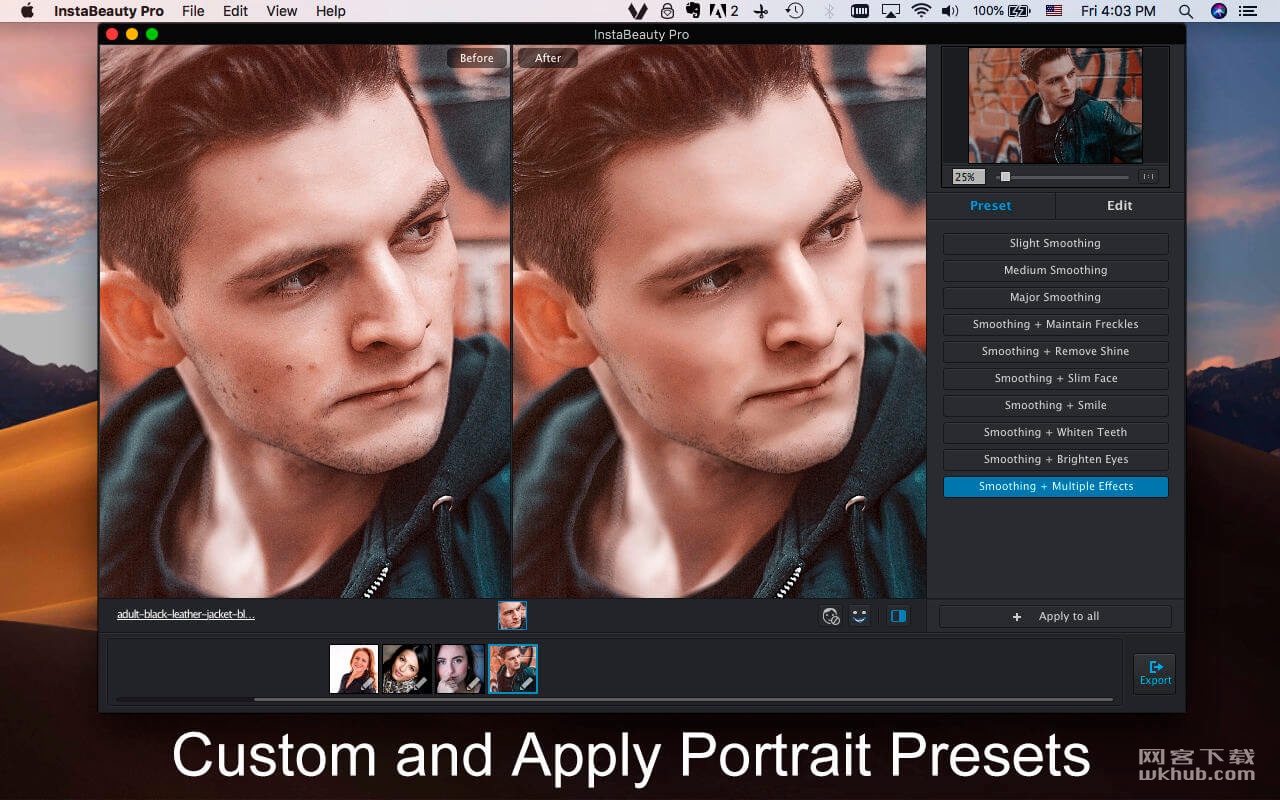Image resolution: width=1280 pixels, height=800 pixels.
Task: Click the Bluetooth menu bar icon
Action: (x=828, y=11)
